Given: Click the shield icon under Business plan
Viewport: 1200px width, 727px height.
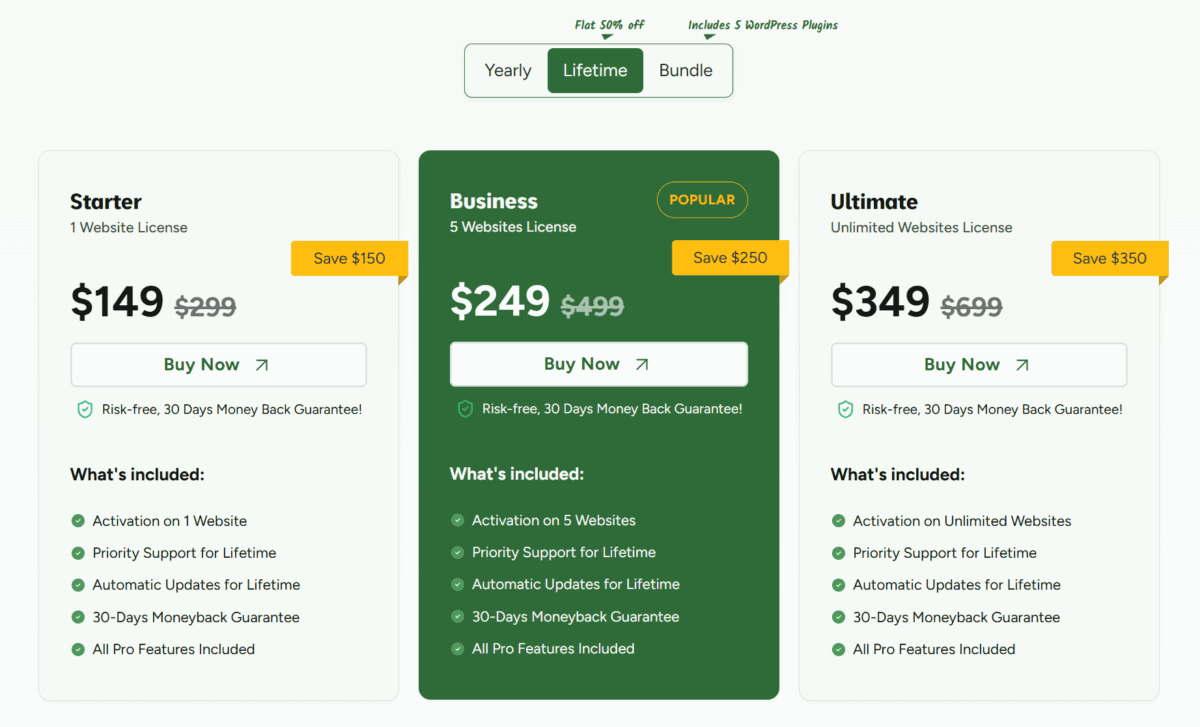Looking at the screenshot, I should 465,408.
